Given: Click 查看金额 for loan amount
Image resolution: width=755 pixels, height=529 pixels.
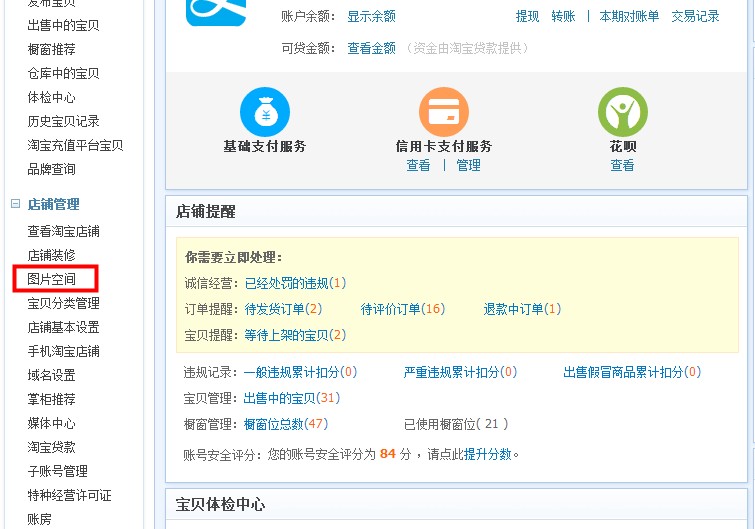Looking at the screenshot, I should tap(372, 48).
